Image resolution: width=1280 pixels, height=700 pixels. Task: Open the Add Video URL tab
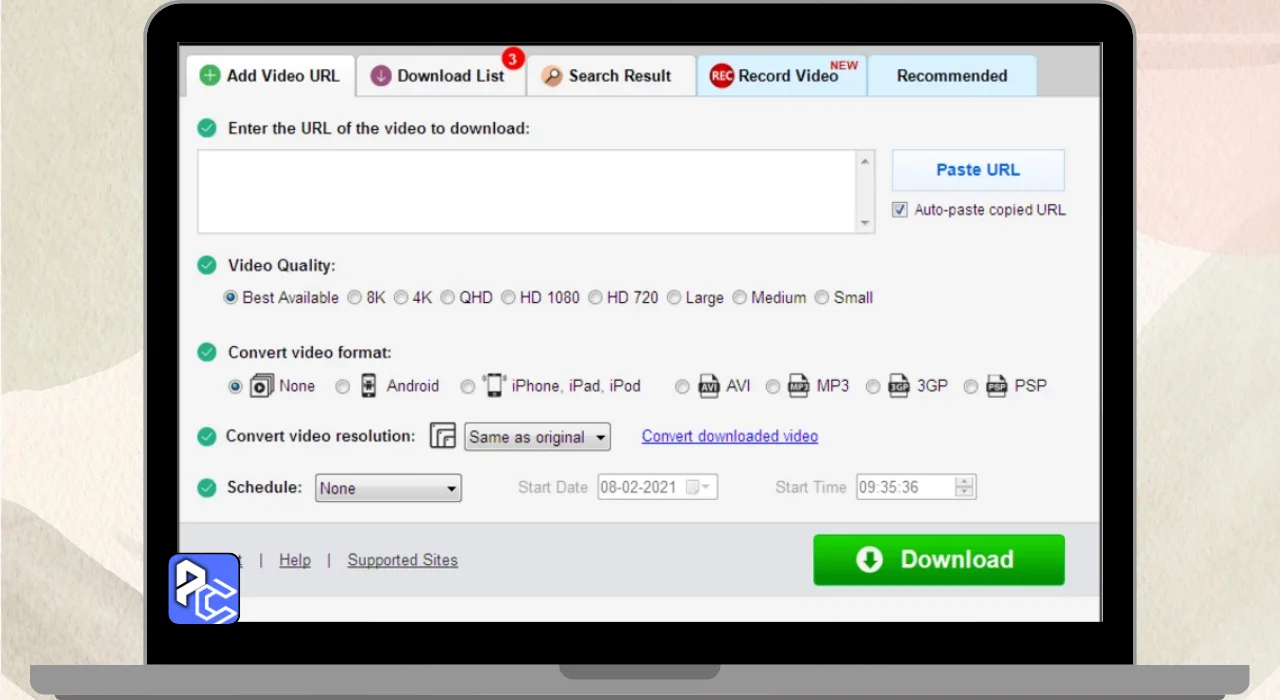tap(270, 76)
